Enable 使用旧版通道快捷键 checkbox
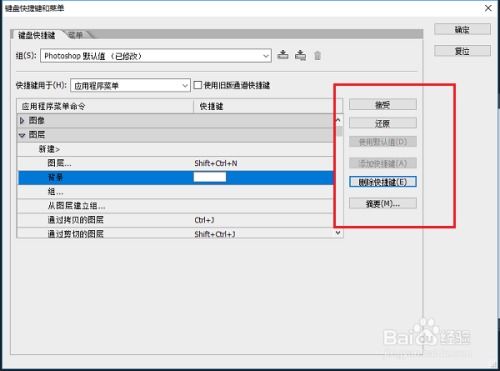The image size is (500, 371). [x=198, y=85]
